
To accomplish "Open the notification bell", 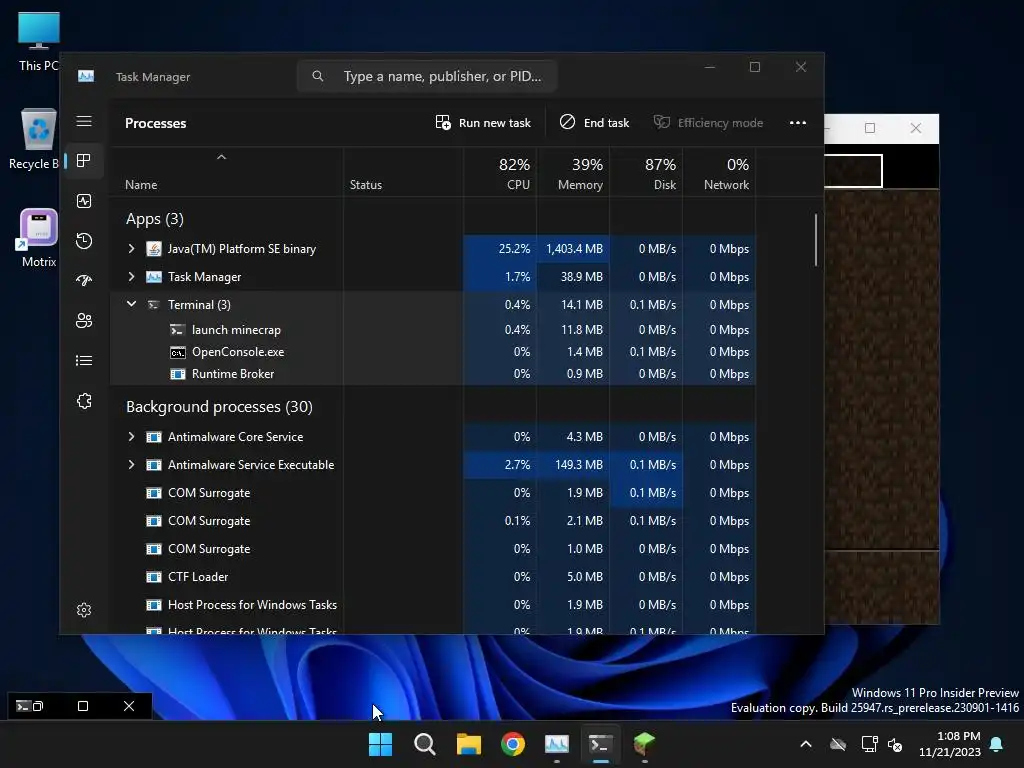I will click(x=997, y=744).
